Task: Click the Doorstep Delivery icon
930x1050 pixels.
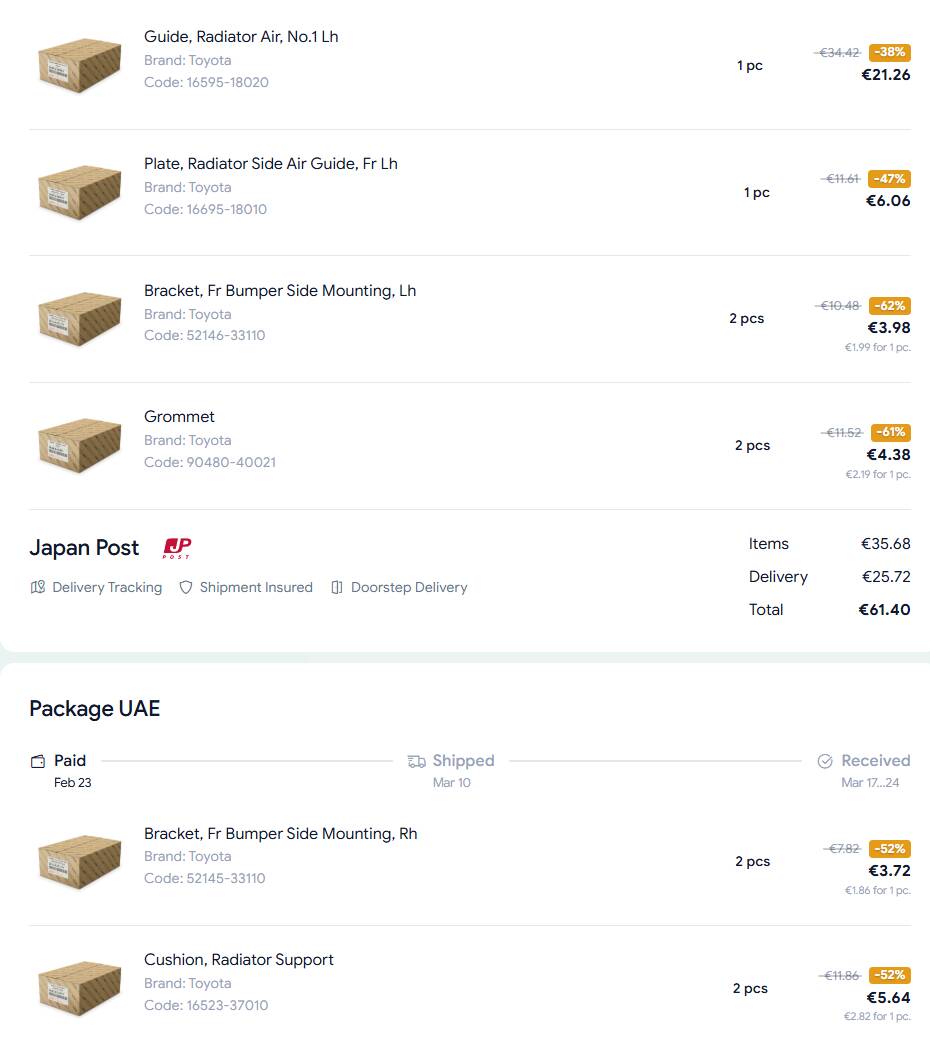Action: point(337,587)
